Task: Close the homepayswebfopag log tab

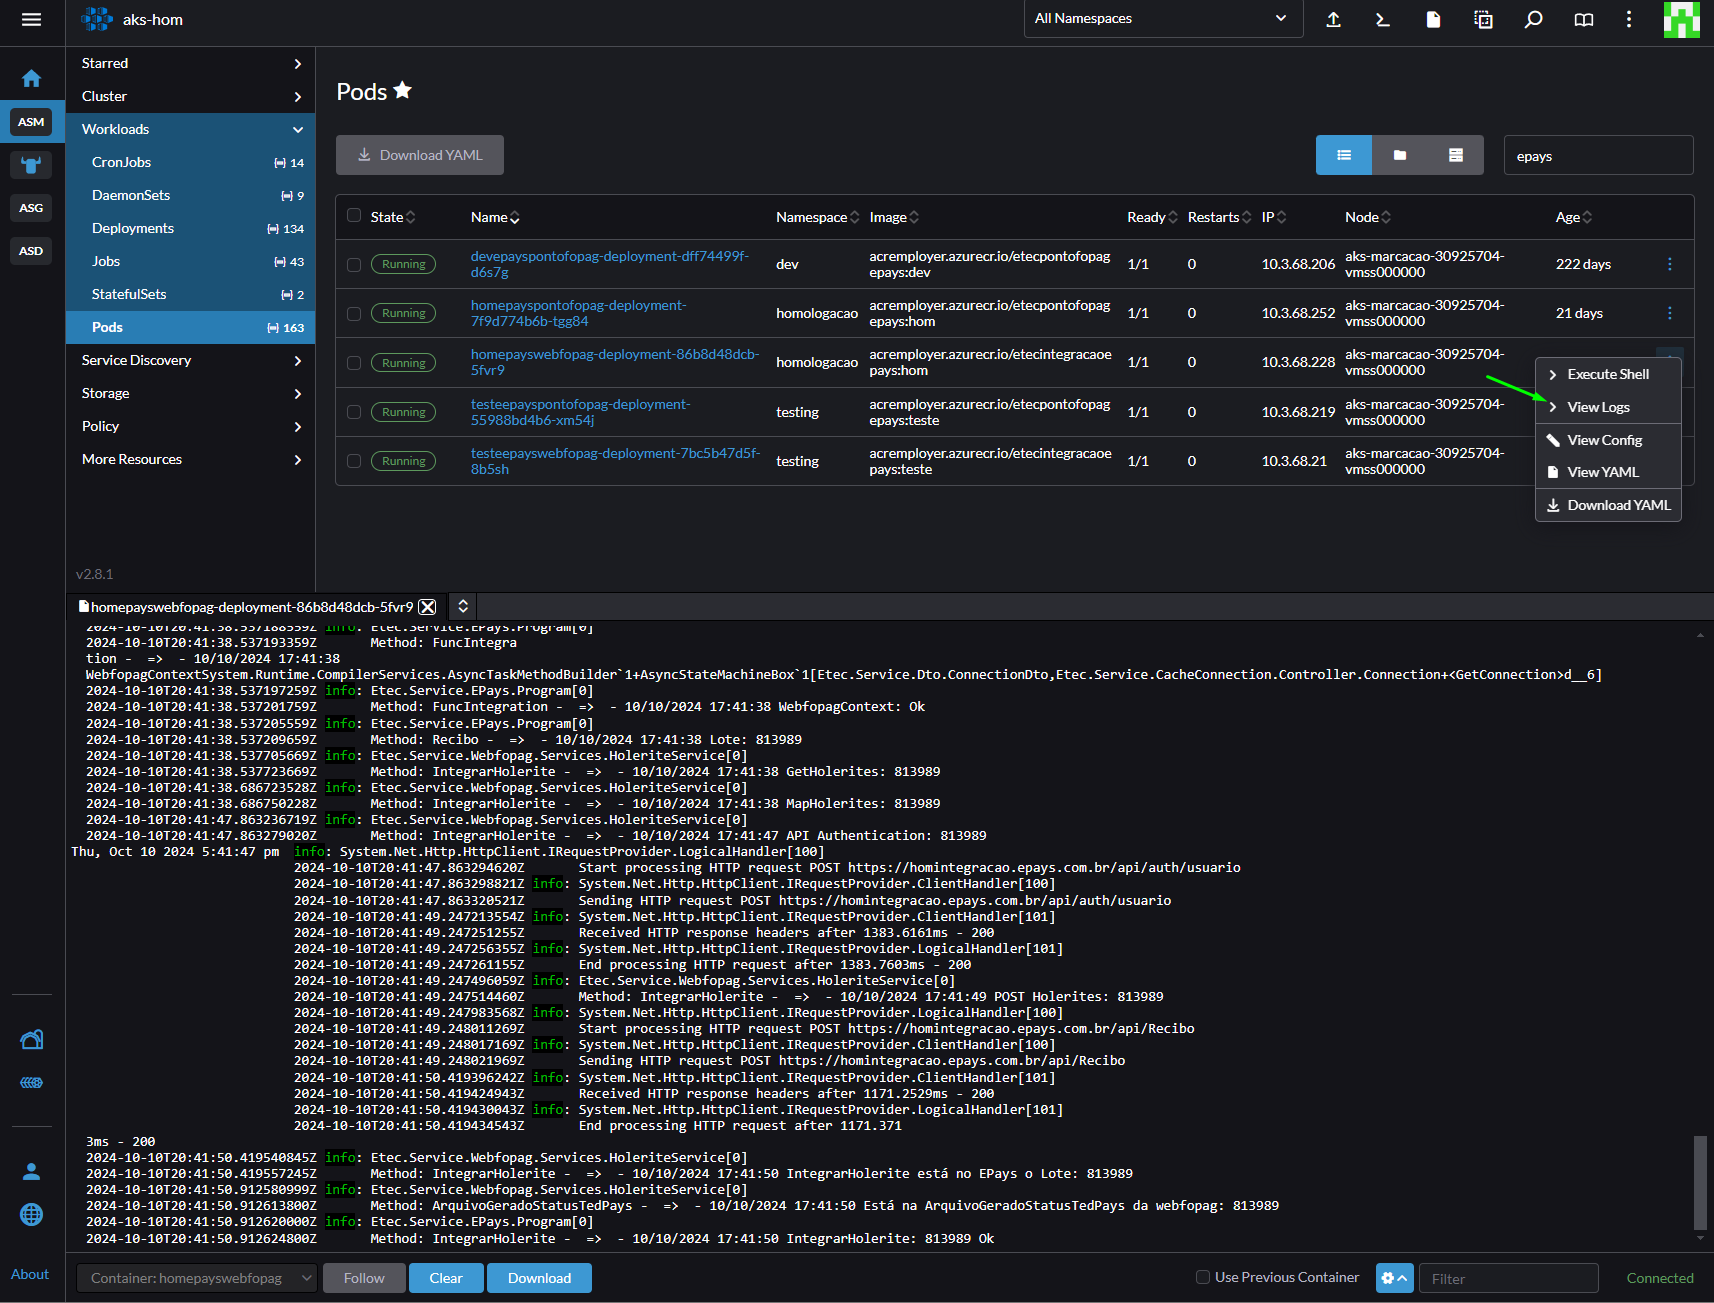Action: point(428,607)
